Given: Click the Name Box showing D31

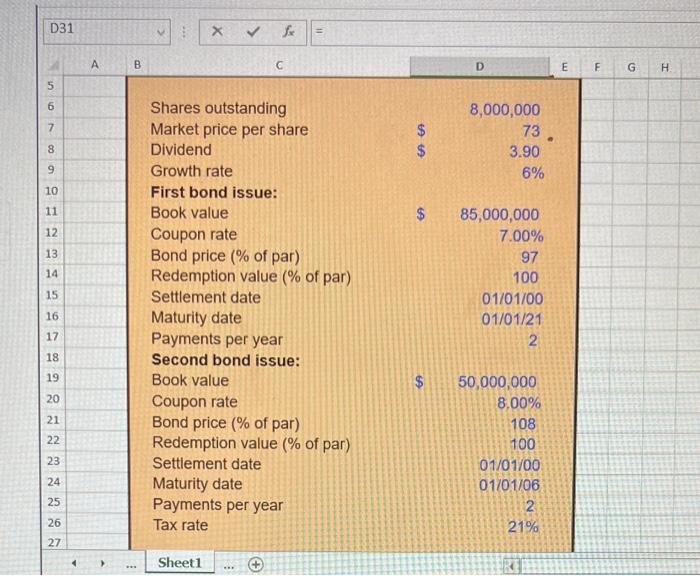Looking at the screenshot, I should coord(107,31).
